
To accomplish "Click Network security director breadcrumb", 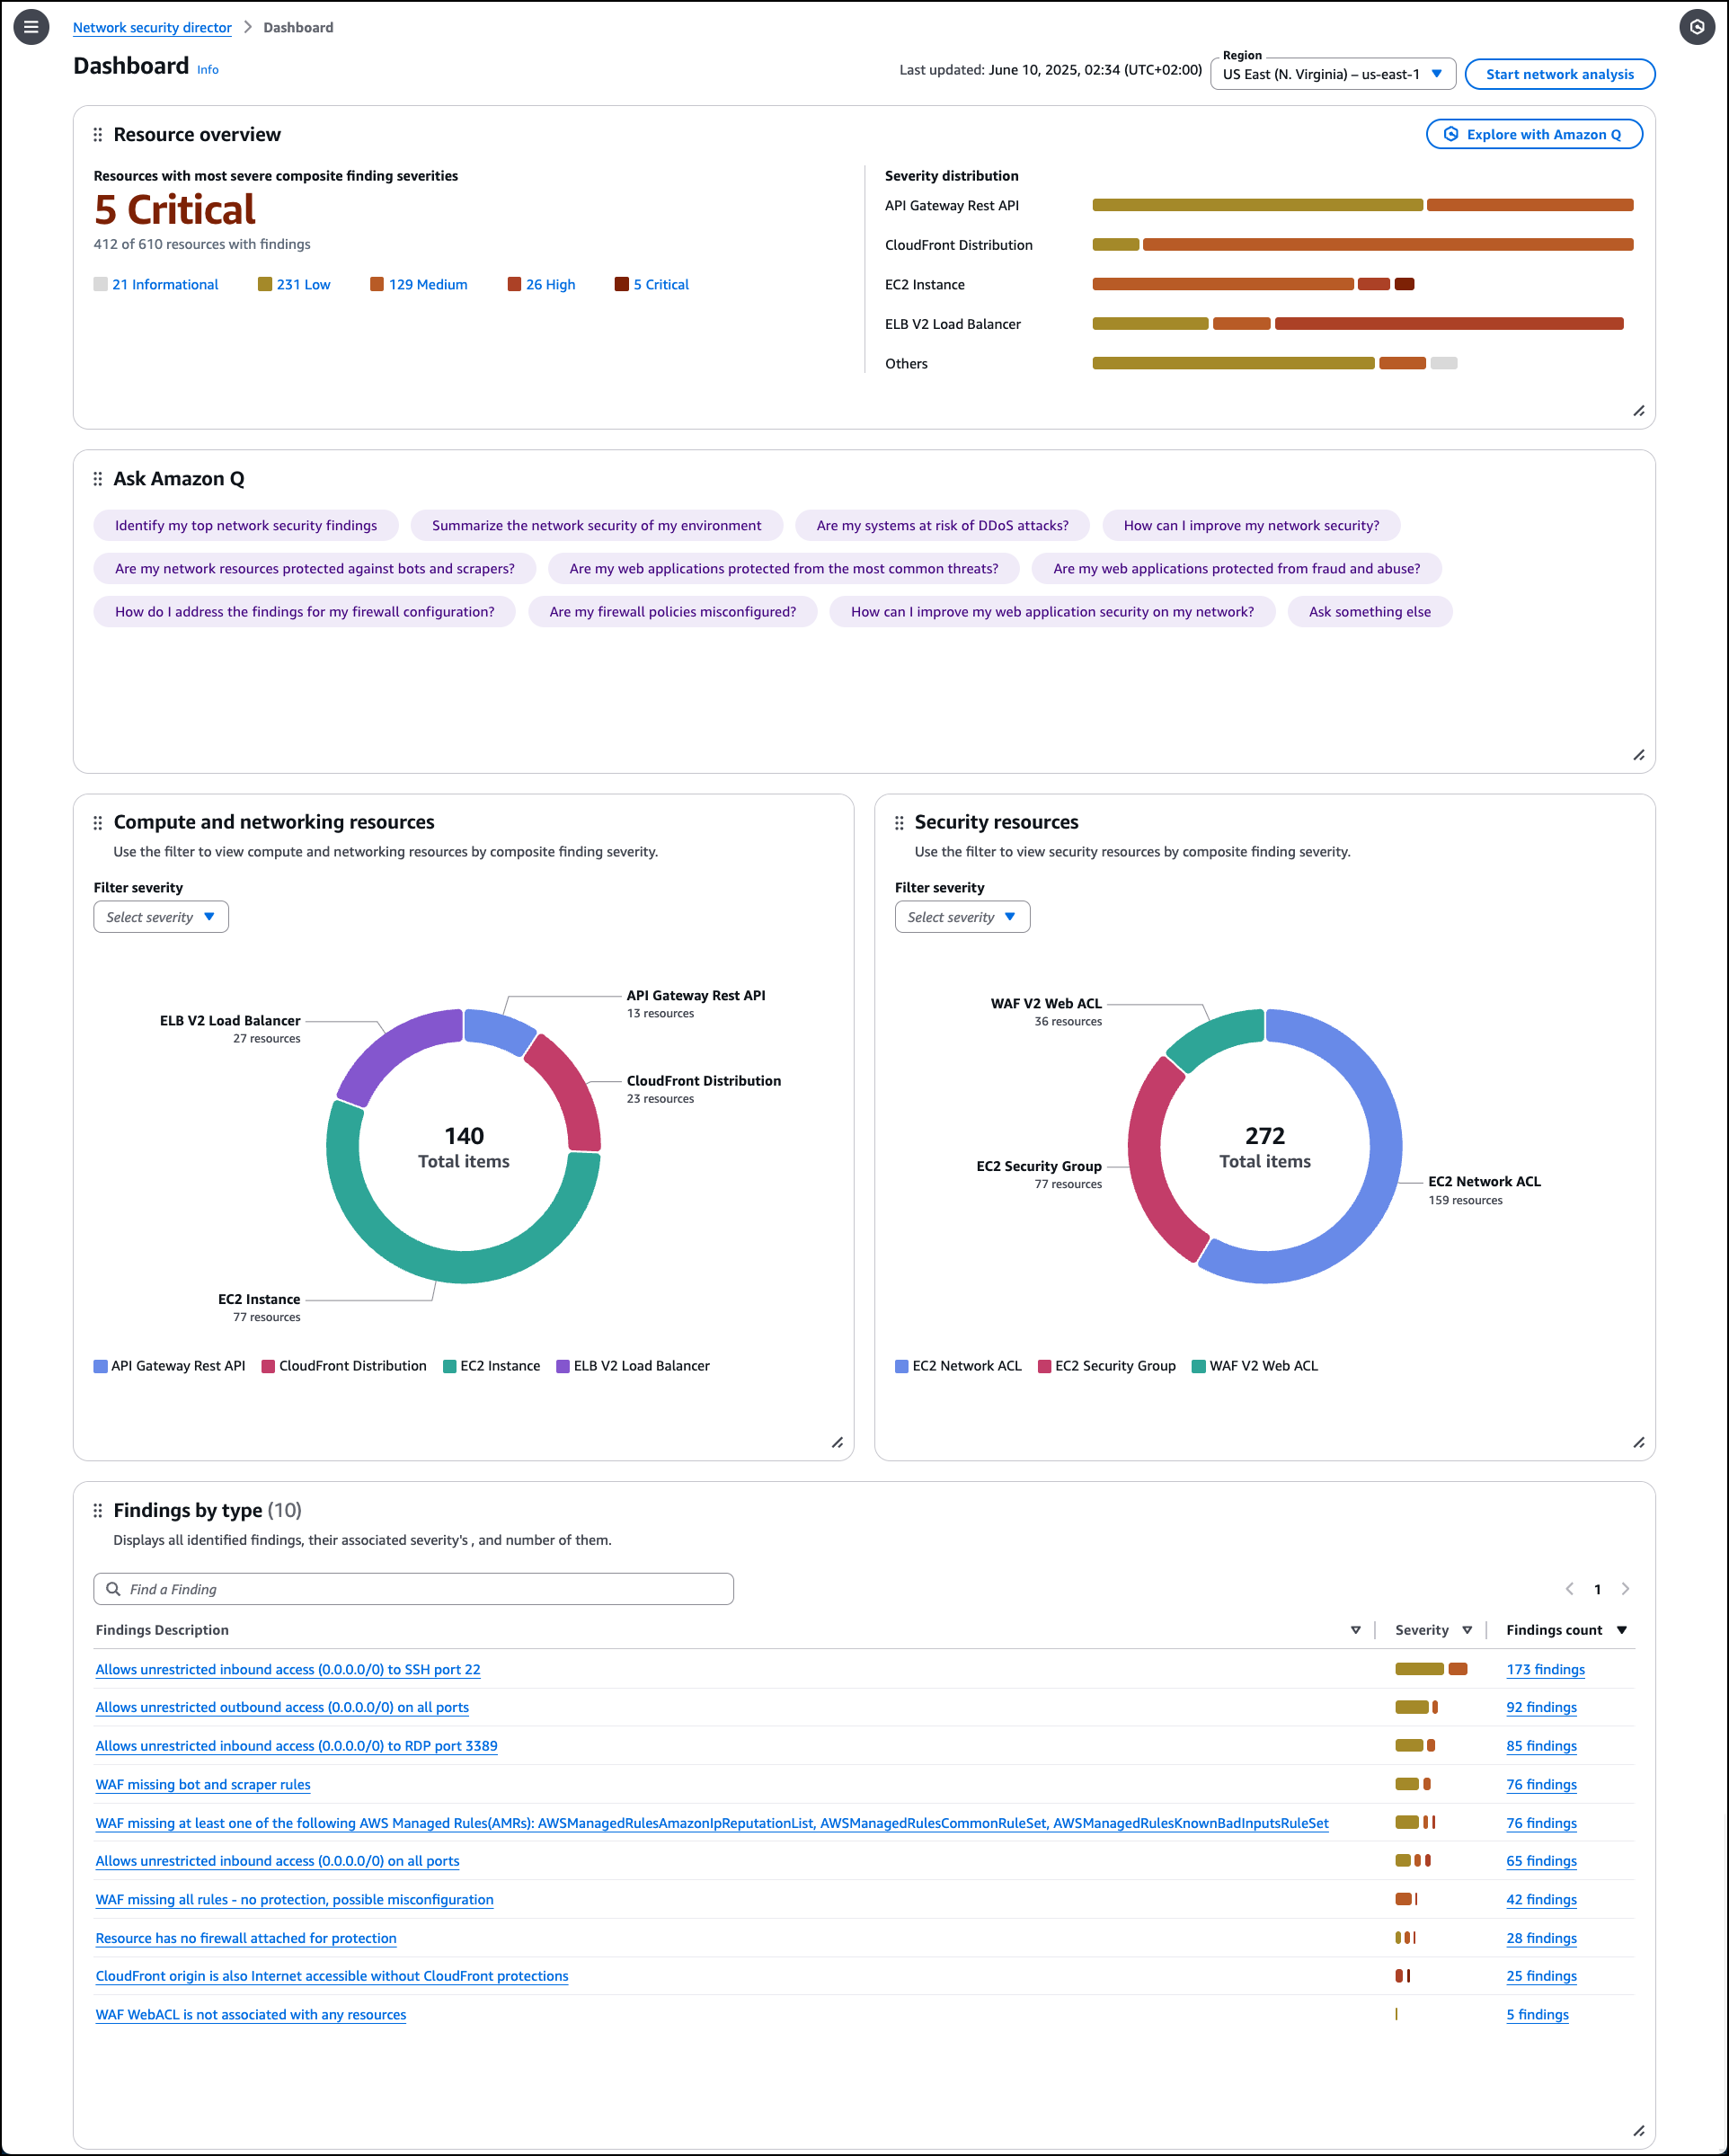I will click(x=152, y=28).
